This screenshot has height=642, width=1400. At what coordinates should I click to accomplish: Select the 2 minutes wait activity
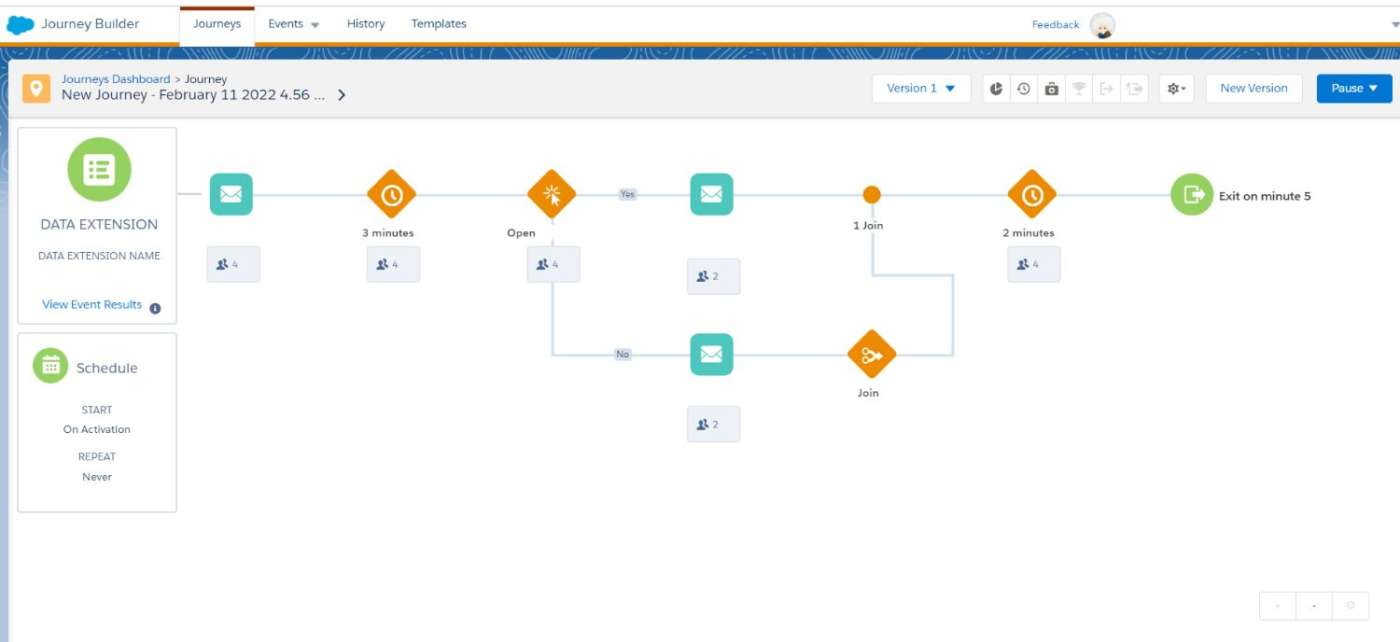1032,195
